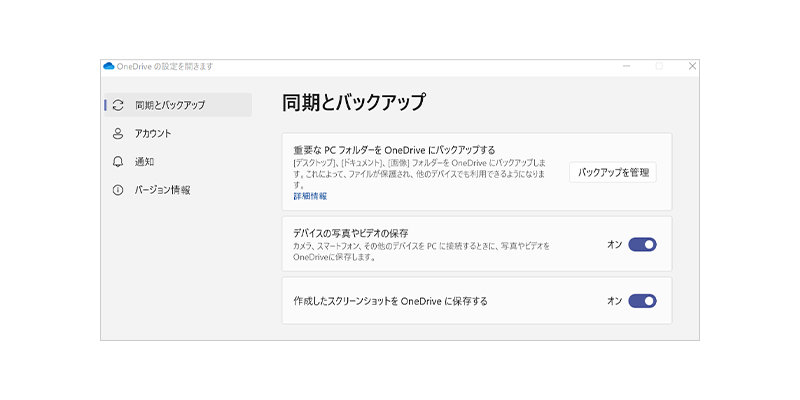Click the person icon beside アカウント
Viewport: 800px width, 400px height.
tap(118, 134)
